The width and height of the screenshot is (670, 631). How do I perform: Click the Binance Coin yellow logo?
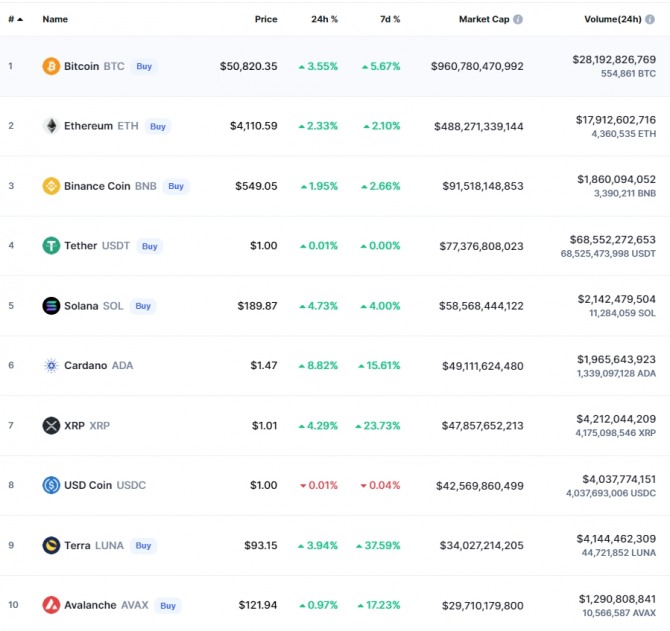51,186
